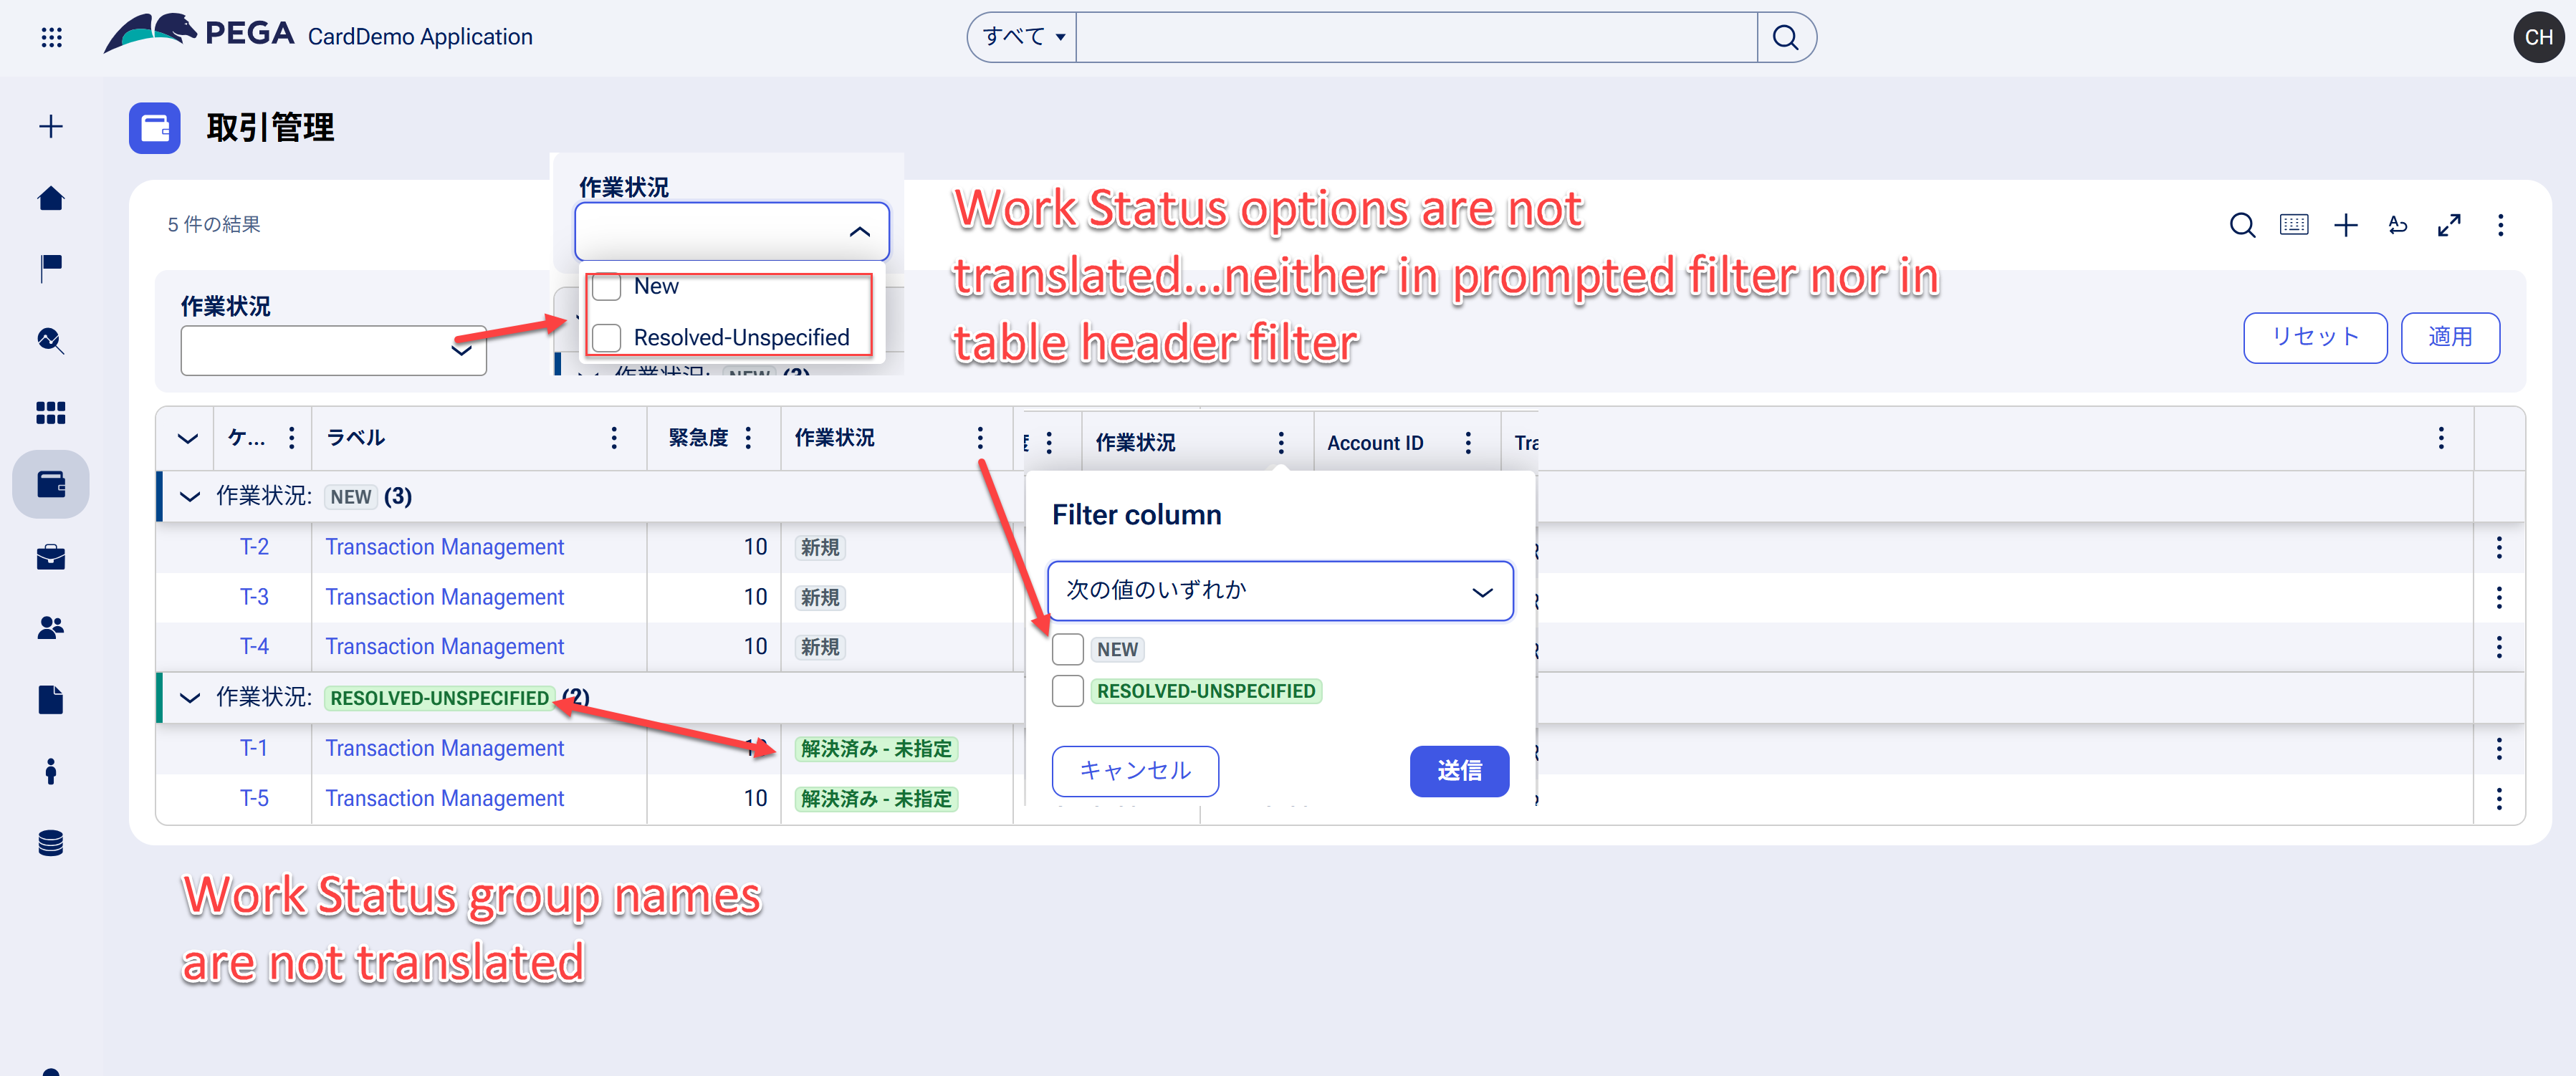2576x1076 pixels.
Task: Select the wallet Transaction Management sidebar icon
Action: click(51, 483)
